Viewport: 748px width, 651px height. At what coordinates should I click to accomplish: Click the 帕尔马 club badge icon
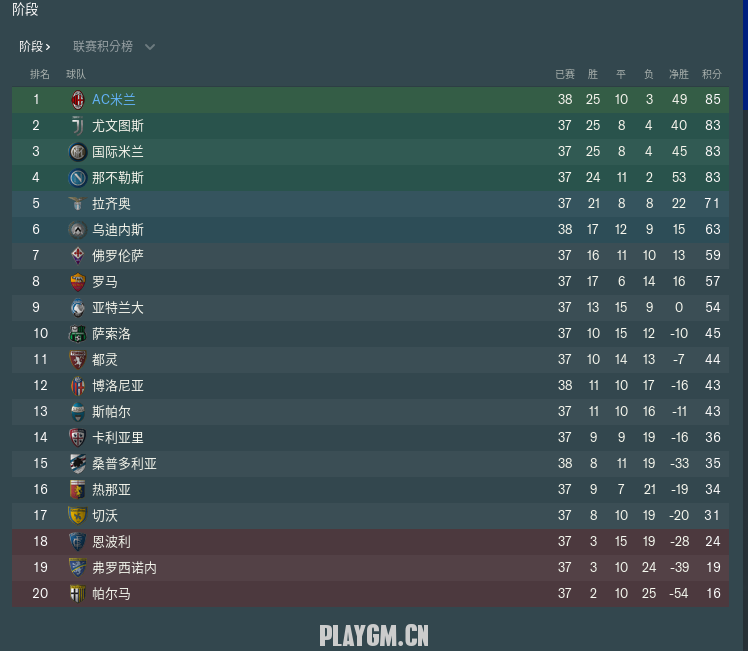coord(77,594)
